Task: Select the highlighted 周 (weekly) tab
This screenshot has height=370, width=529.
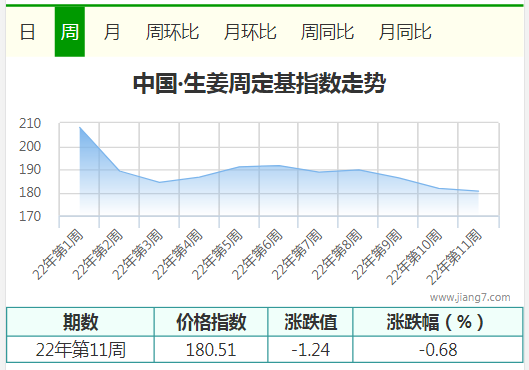Action: coord(69,32)
